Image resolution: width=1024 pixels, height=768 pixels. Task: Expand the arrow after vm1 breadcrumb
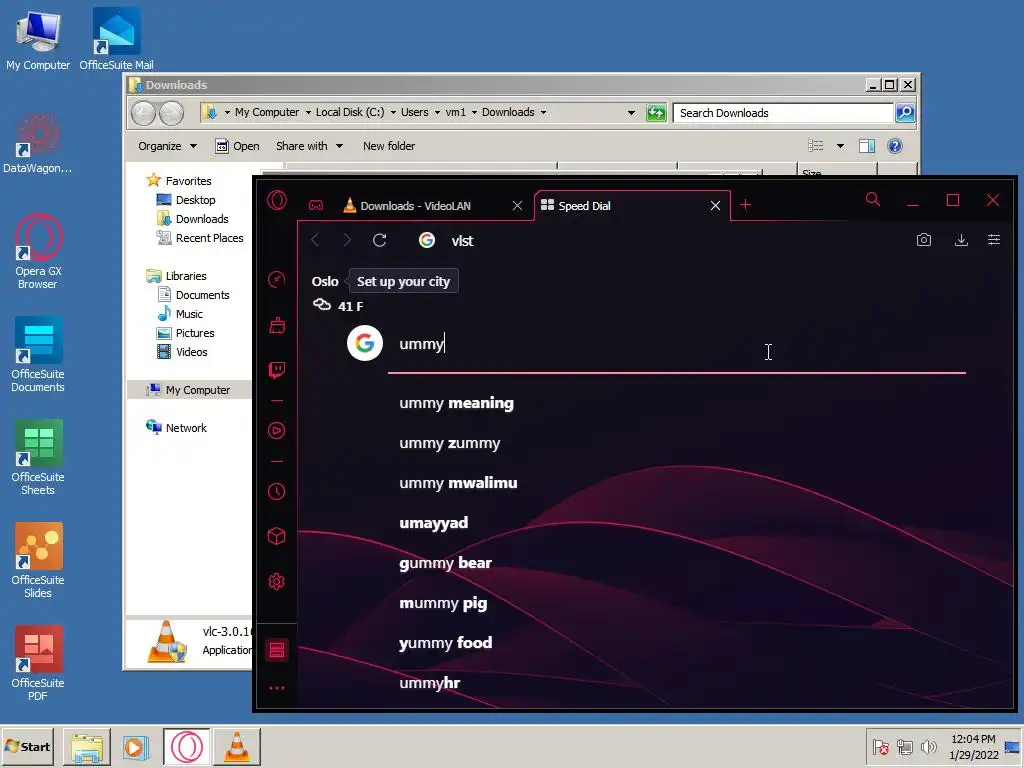click(474, 112)
